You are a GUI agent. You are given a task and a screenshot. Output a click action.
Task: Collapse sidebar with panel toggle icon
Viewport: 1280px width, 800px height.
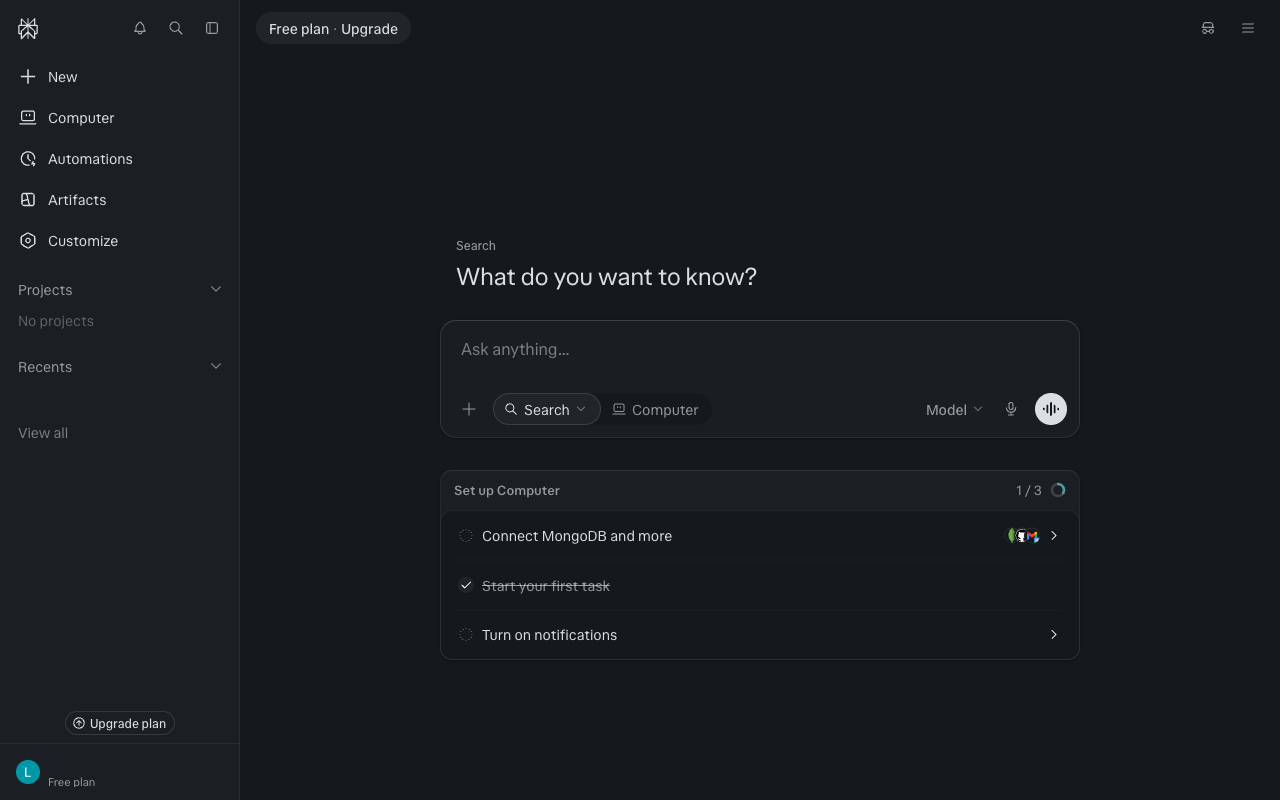pyautogui.click(x=212, y=28)
